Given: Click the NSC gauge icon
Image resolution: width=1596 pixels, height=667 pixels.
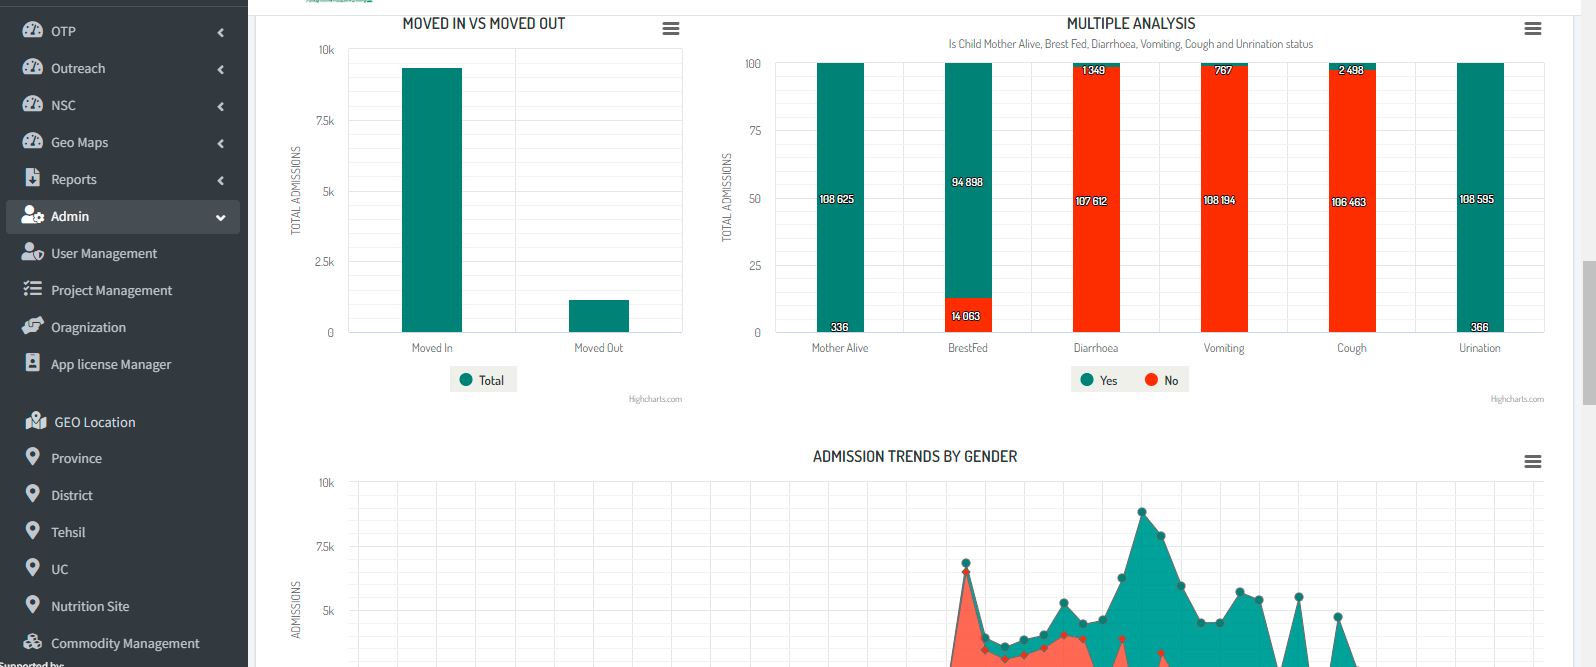Looking at the screenshot, I should (x=32, y=104).
